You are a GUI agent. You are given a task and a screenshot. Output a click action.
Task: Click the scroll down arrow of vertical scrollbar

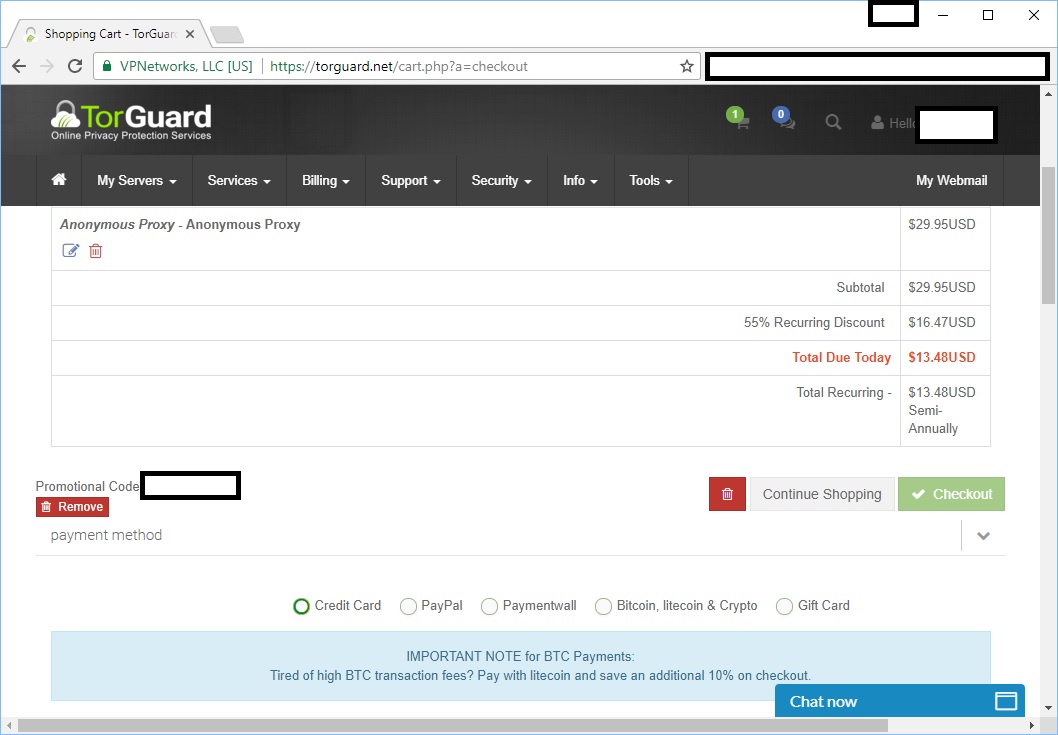pyautogui.click(x=1048, y=709)
